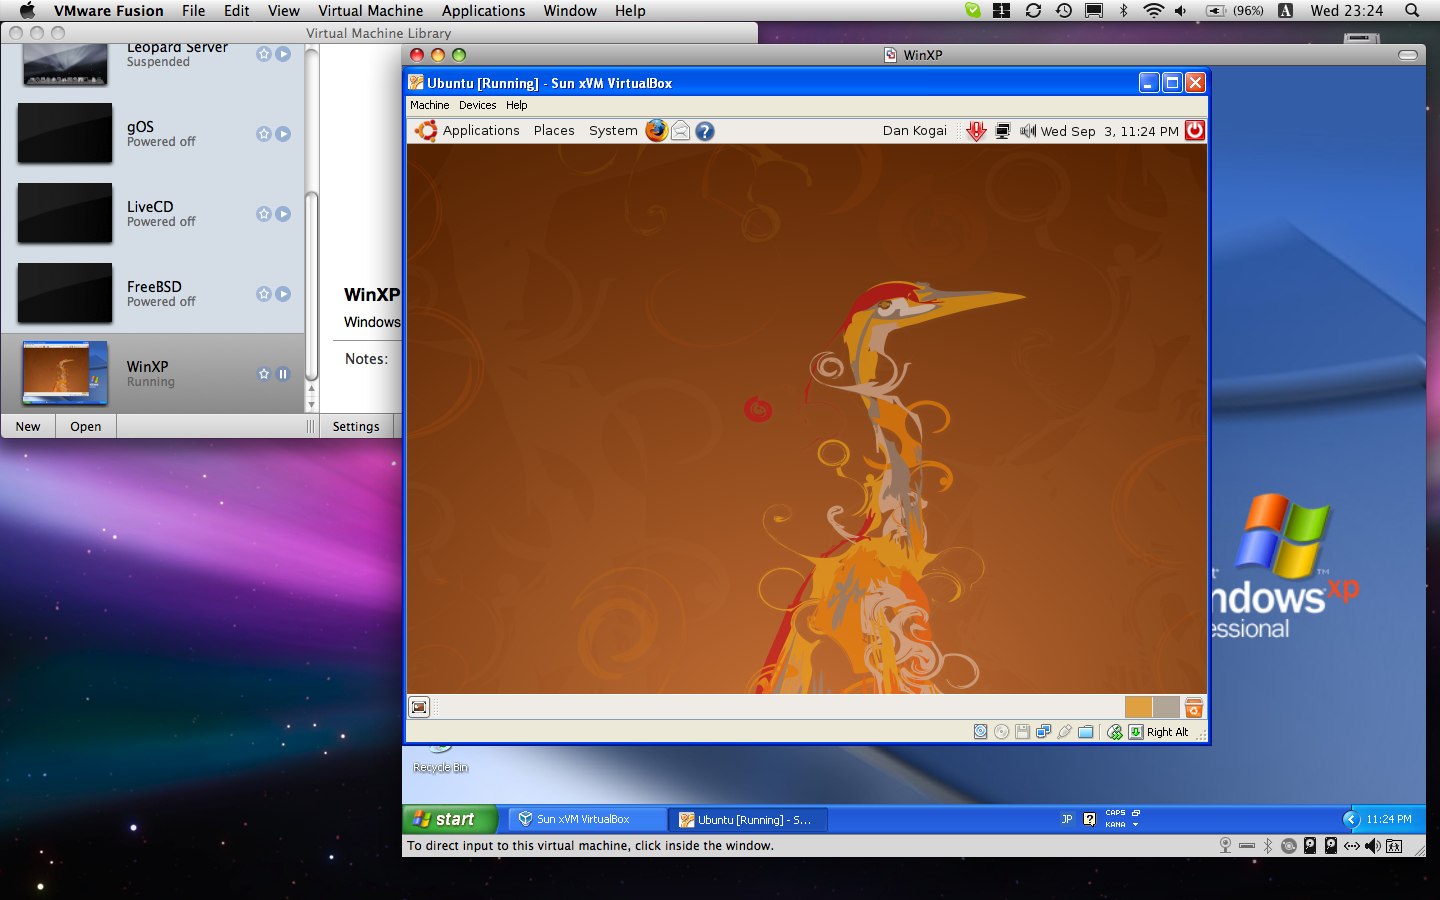Click the VirtualBox floppy disk status icon
The image size is (1440, 900).
pyautogui.click(x=1023, y=732)
